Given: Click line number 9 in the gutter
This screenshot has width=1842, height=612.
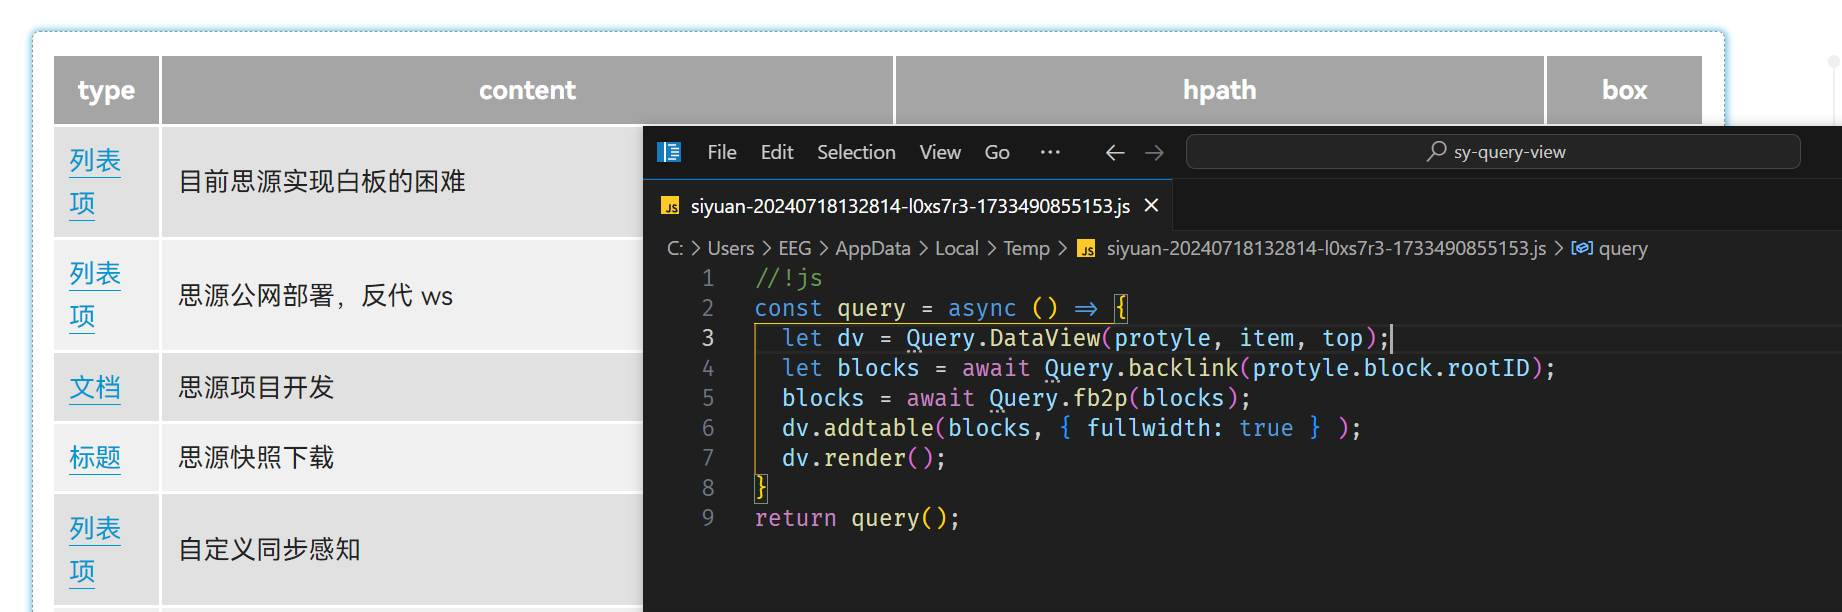Looking at the screenshot, I should [x=708, y=518].
